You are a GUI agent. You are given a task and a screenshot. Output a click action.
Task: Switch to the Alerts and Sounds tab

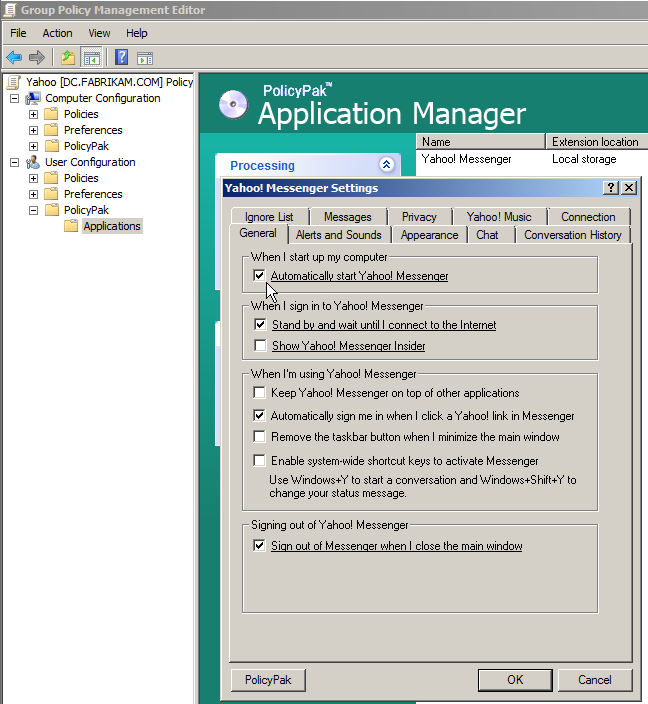(x=339, y=235)
